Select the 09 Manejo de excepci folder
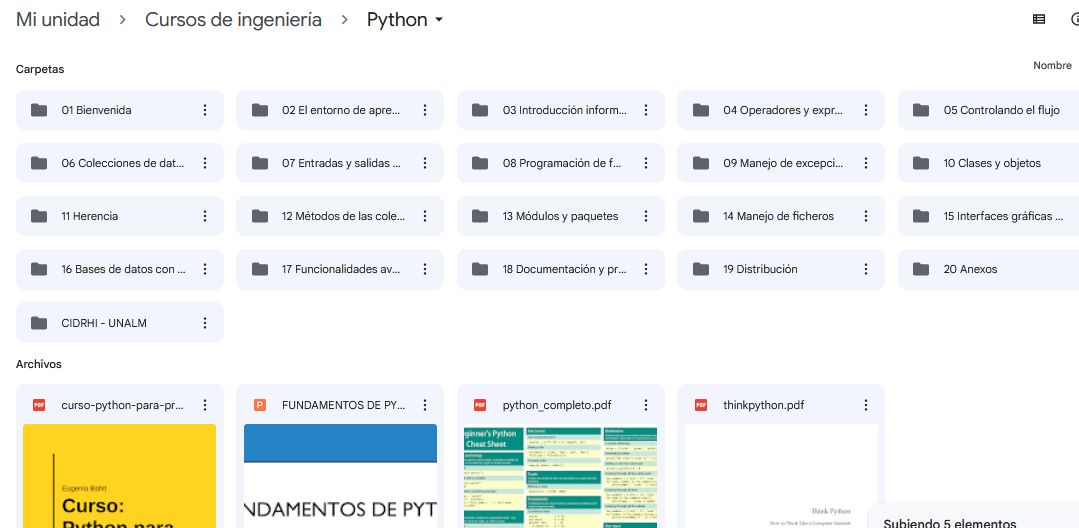The height and width of the screenshot is (528, 1079). [781, 163]
